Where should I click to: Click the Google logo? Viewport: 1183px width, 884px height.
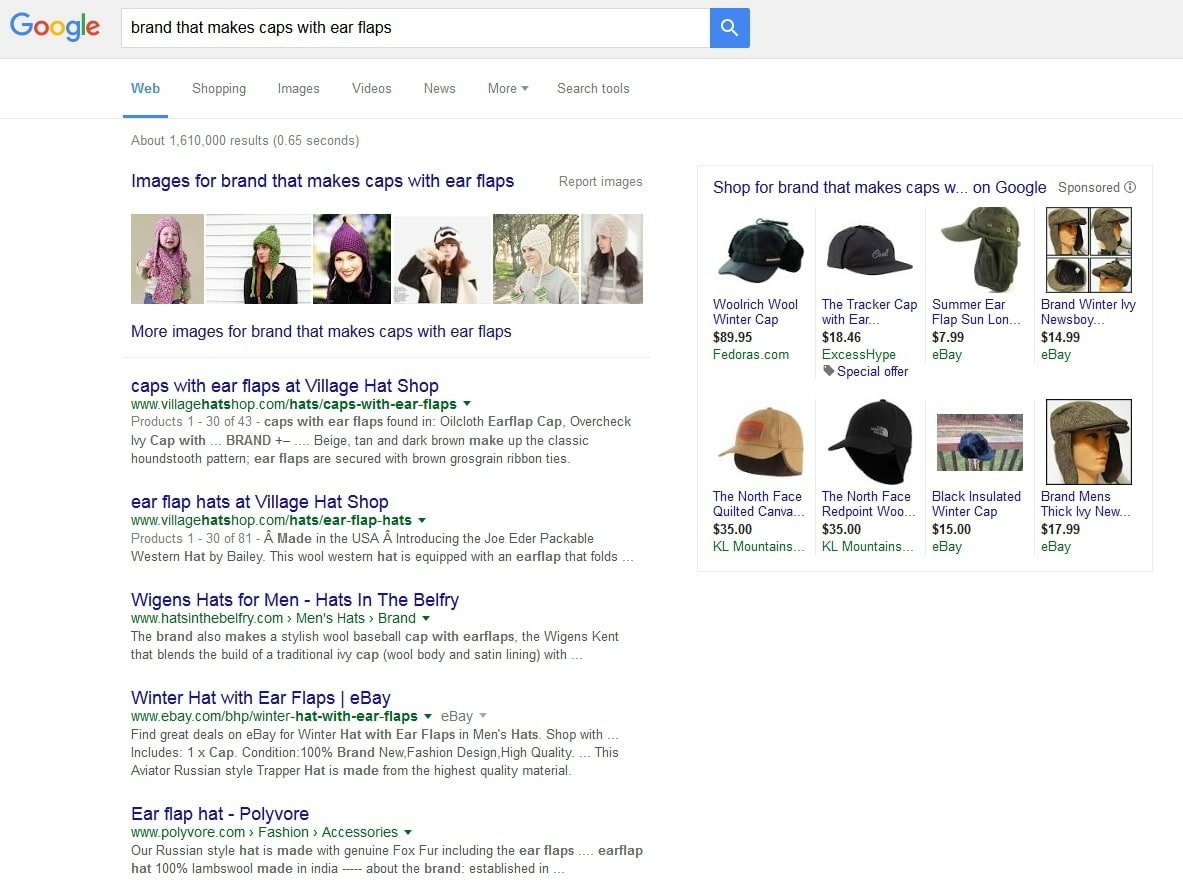[54, 27]
